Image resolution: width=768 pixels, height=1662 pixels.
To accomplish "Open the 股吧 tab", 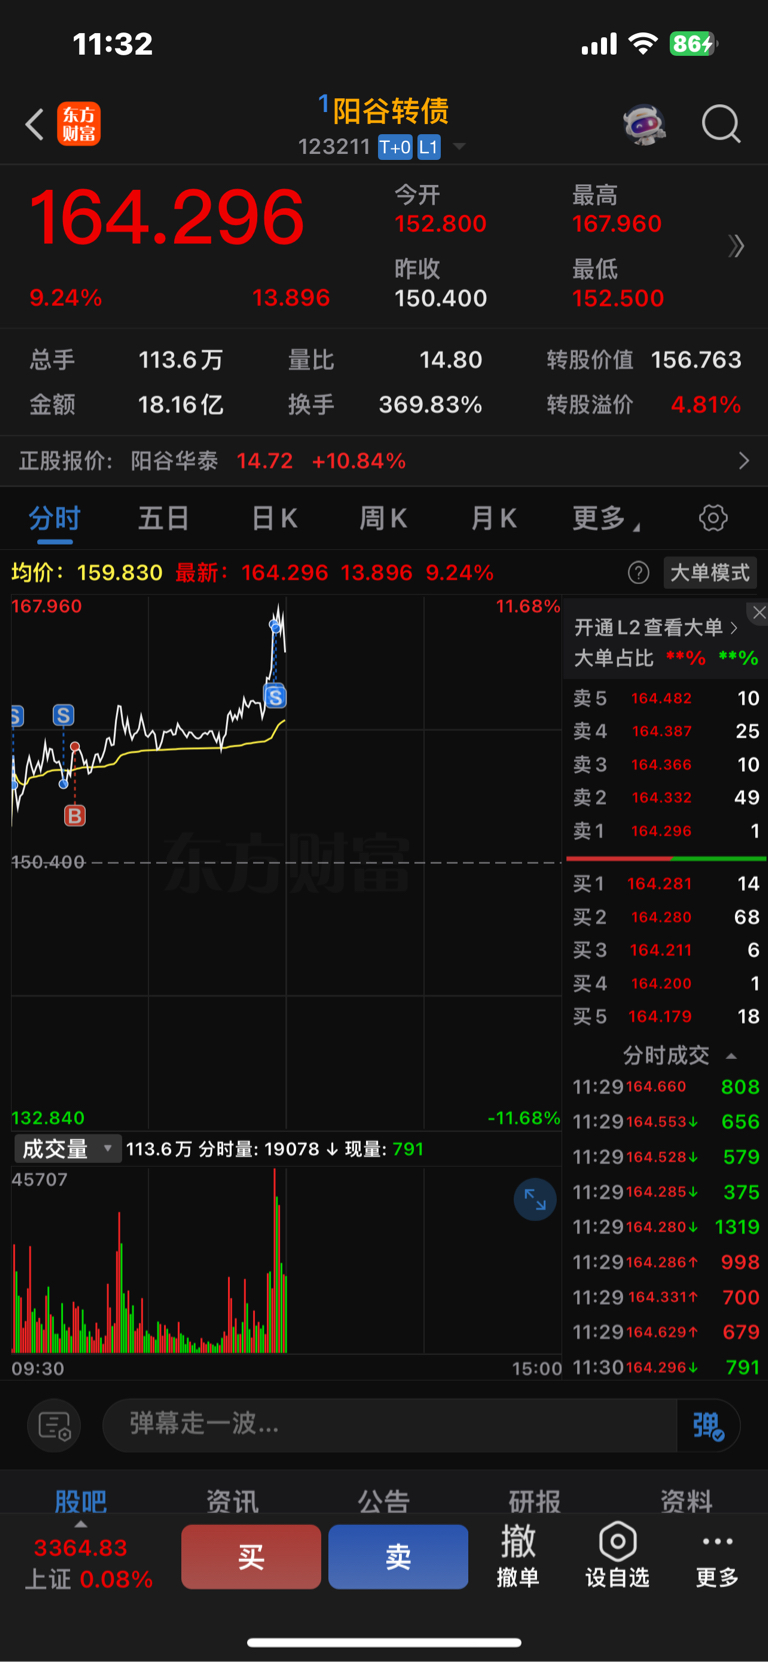I will (x=81, y=1500).
